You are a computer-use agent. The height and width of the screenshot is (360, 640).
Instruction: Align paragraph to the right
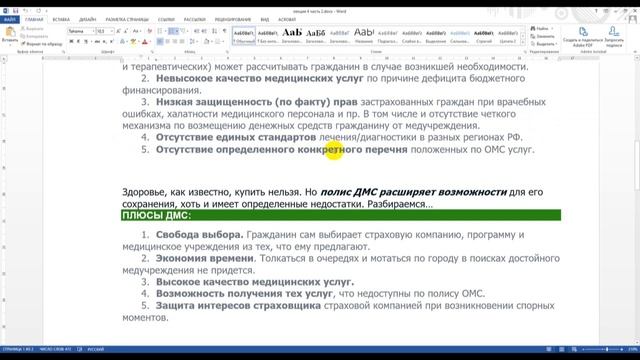coord(175,42)
